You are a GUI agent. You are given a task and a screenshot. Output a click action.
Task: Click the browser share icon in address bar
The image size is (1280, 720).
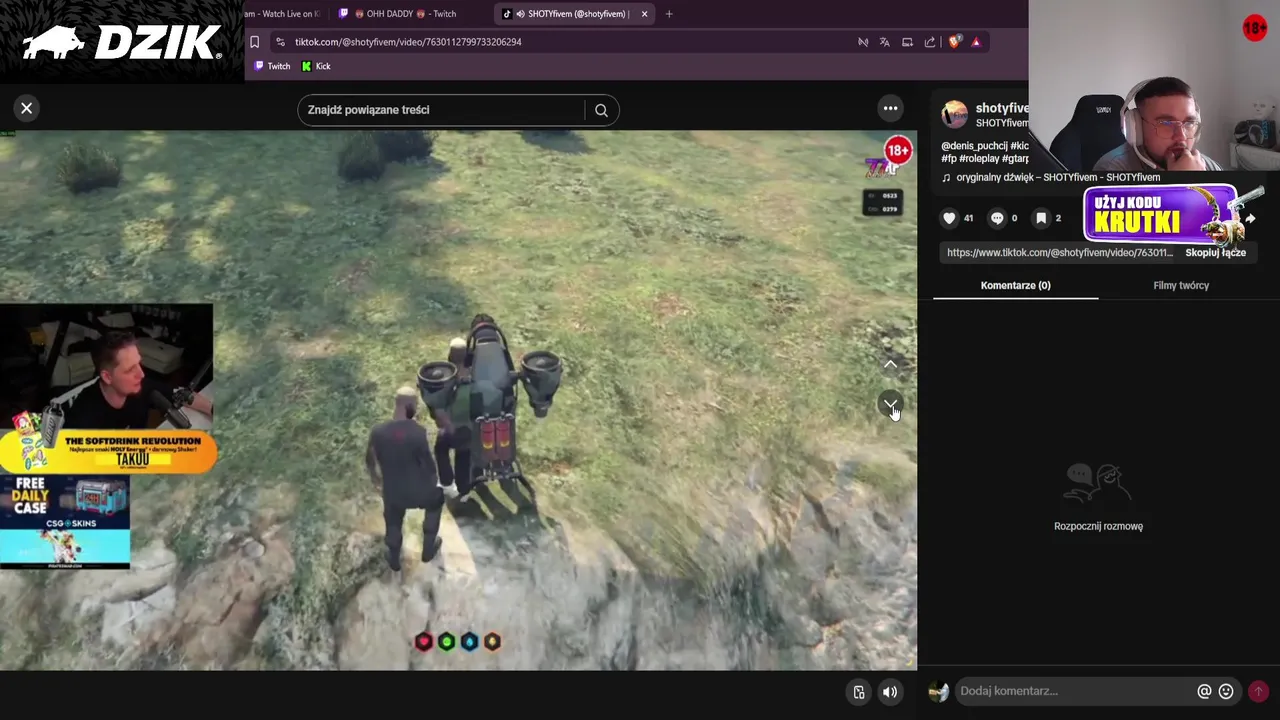coord(930,42)
